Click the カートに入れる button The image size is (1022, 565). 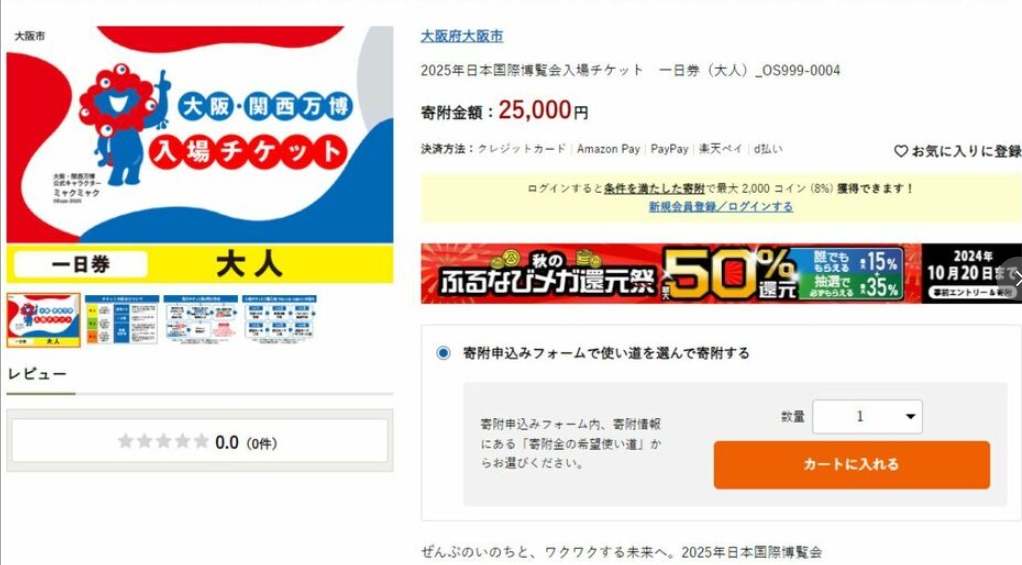pyautogui.click(x=851, y=465)
